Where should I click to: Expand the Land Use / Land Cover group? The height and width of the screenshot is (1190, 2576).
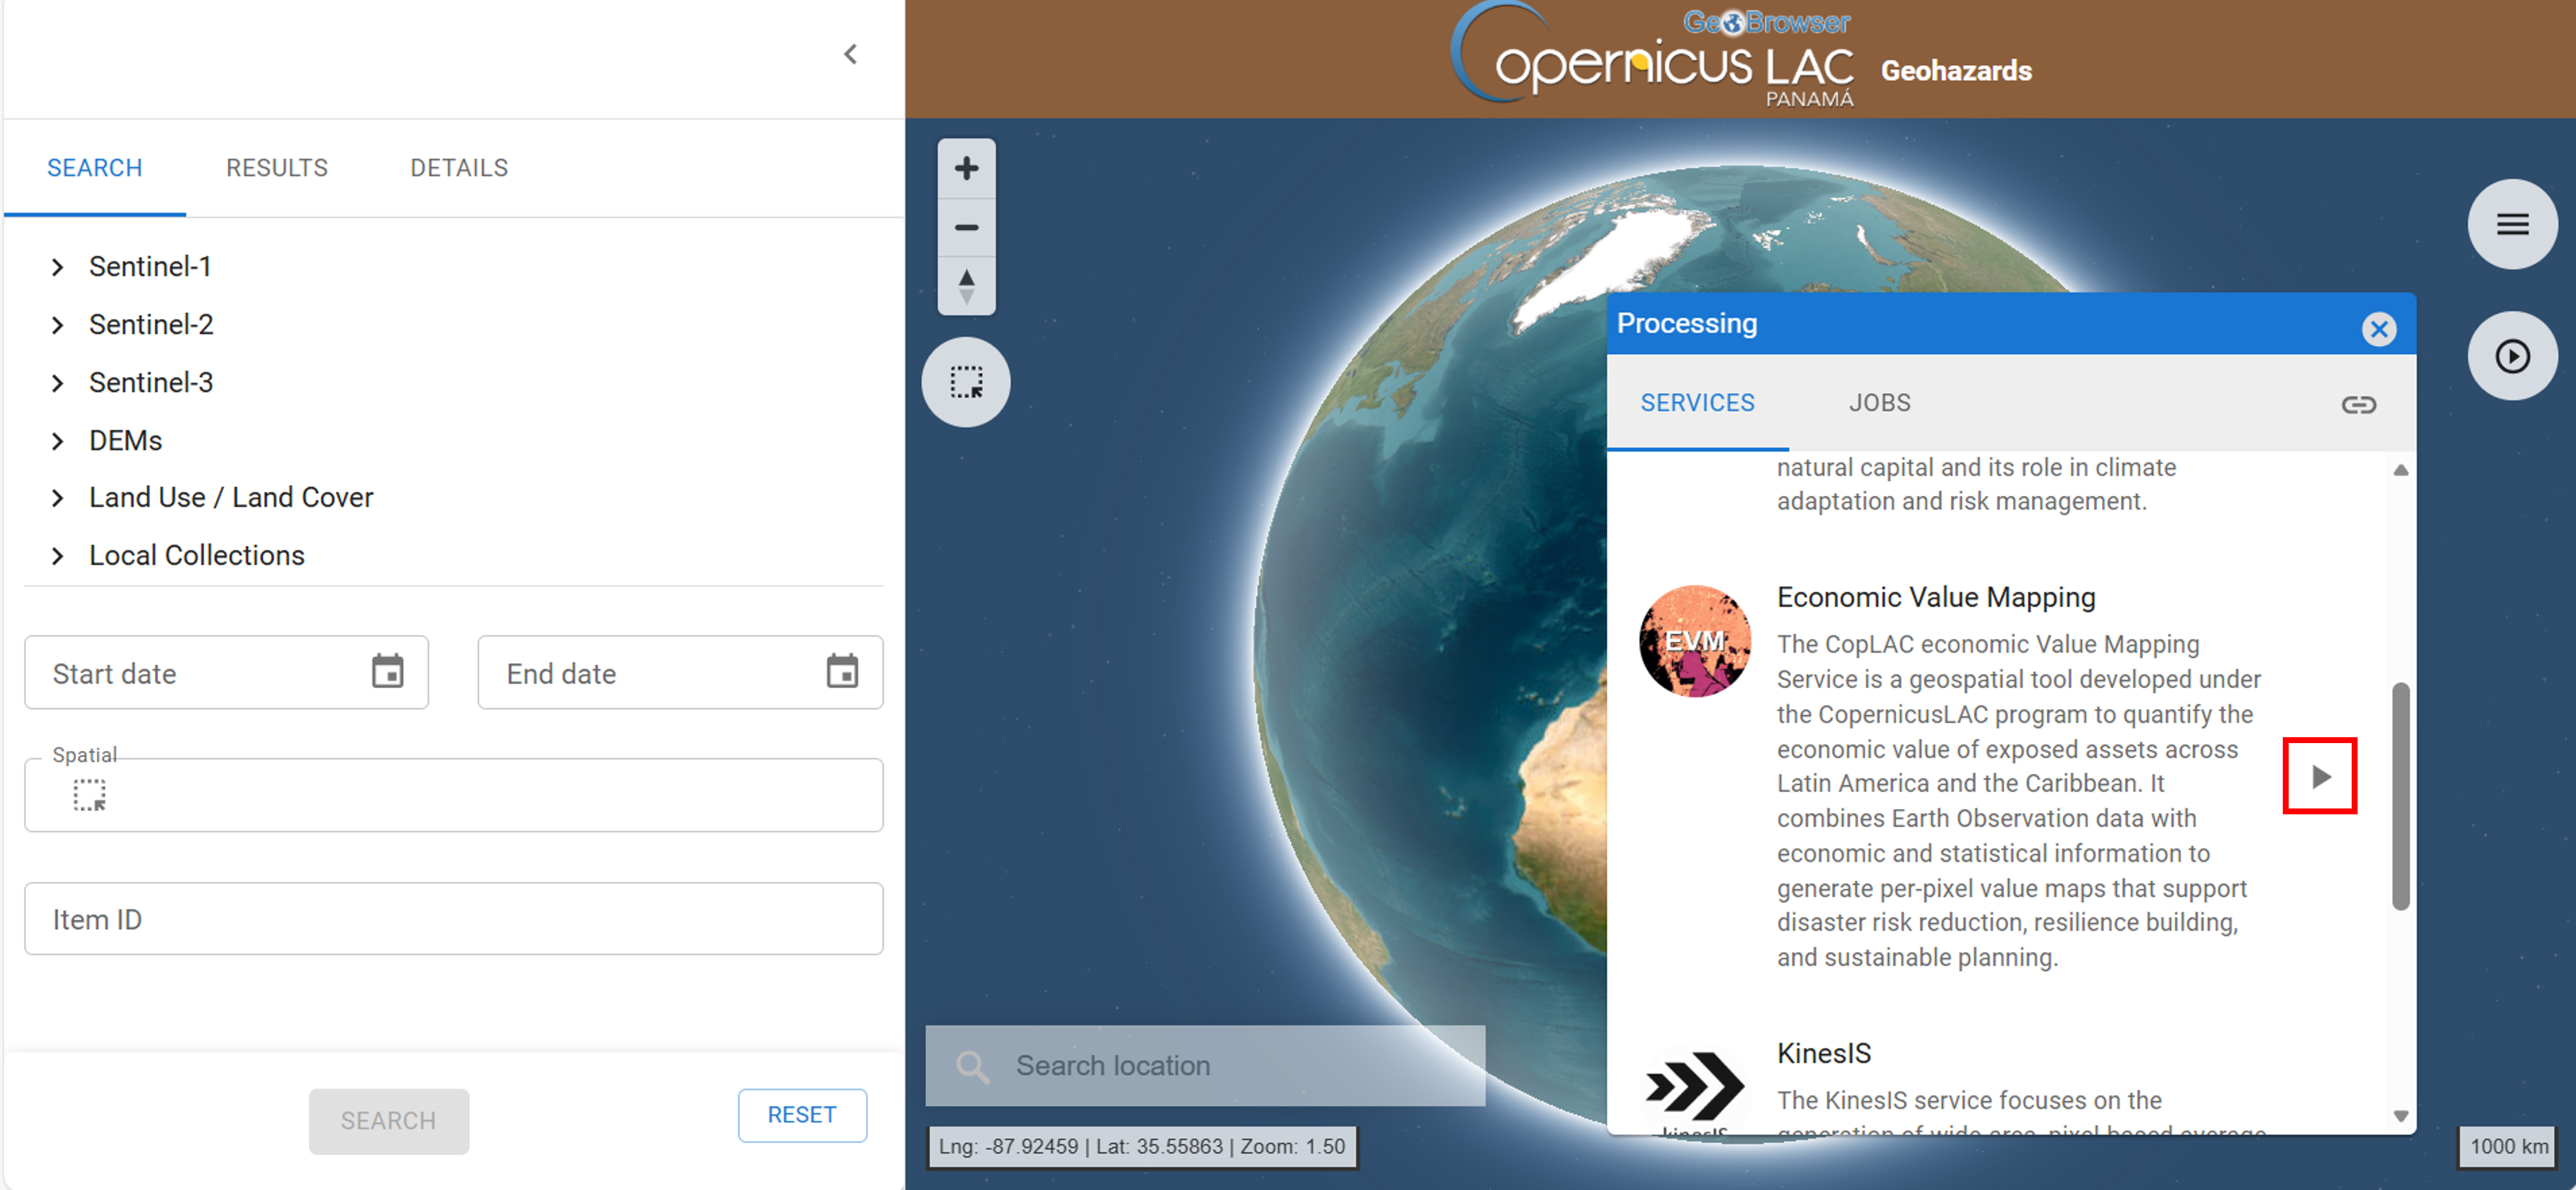pyautogui.click(x=58, y=498)
